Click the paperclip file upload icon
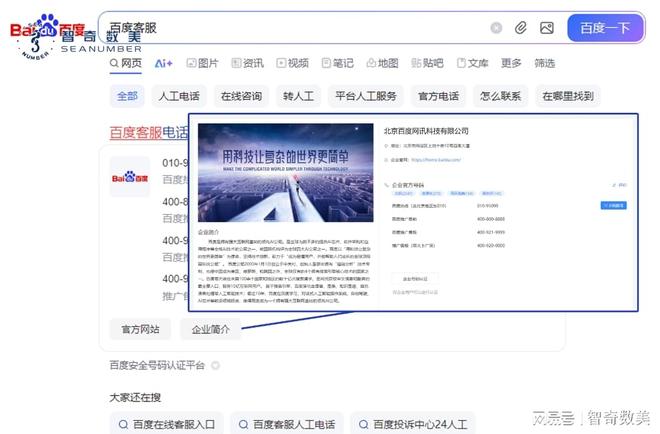 pos(522,28)
